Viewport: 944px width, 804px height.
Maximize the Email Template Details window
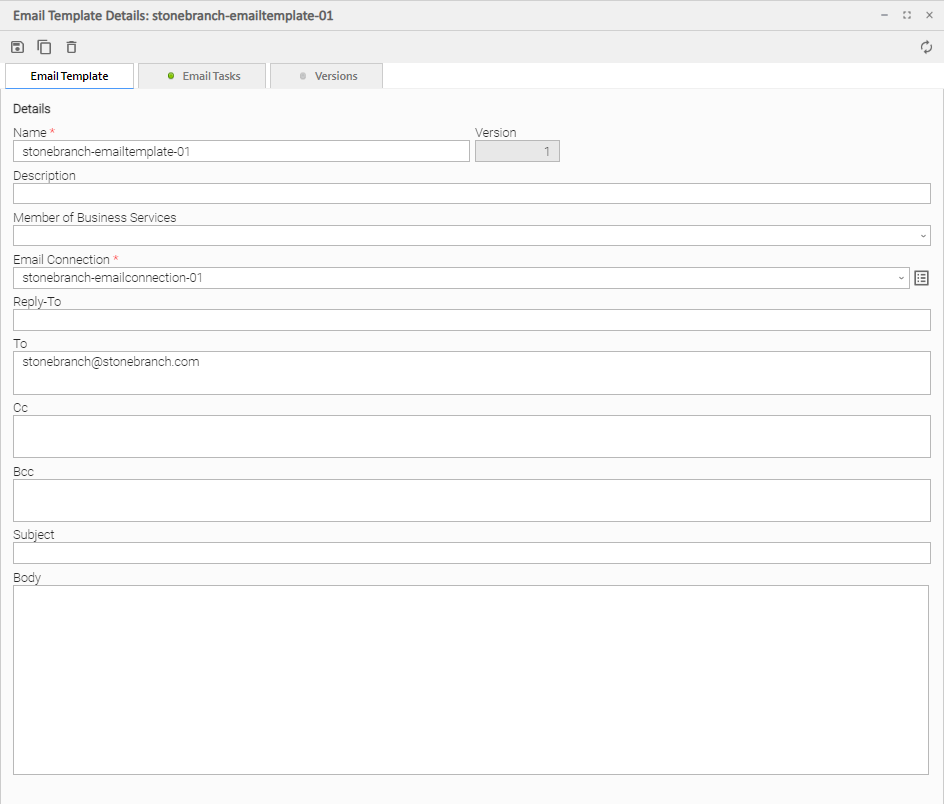click(x=906, y=15)
